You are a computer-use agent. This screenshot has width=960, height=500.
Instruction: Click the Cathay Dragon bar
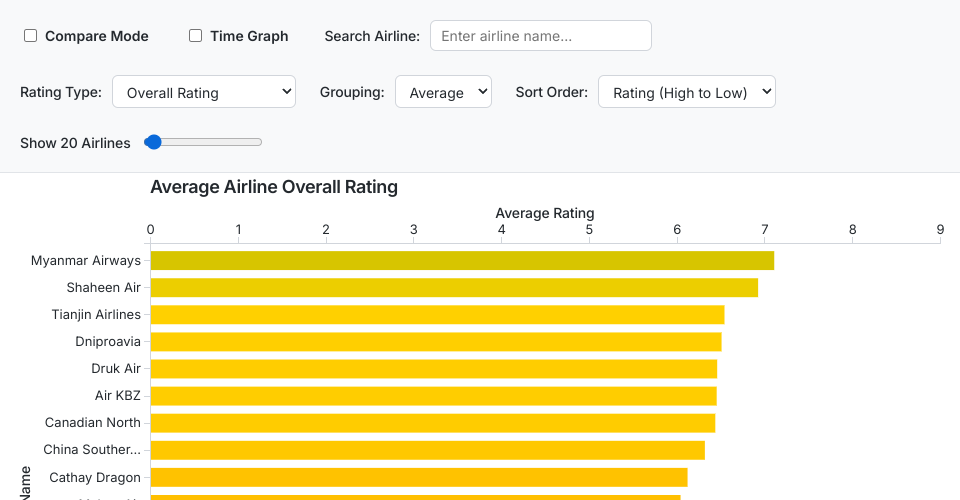point(418,476)
